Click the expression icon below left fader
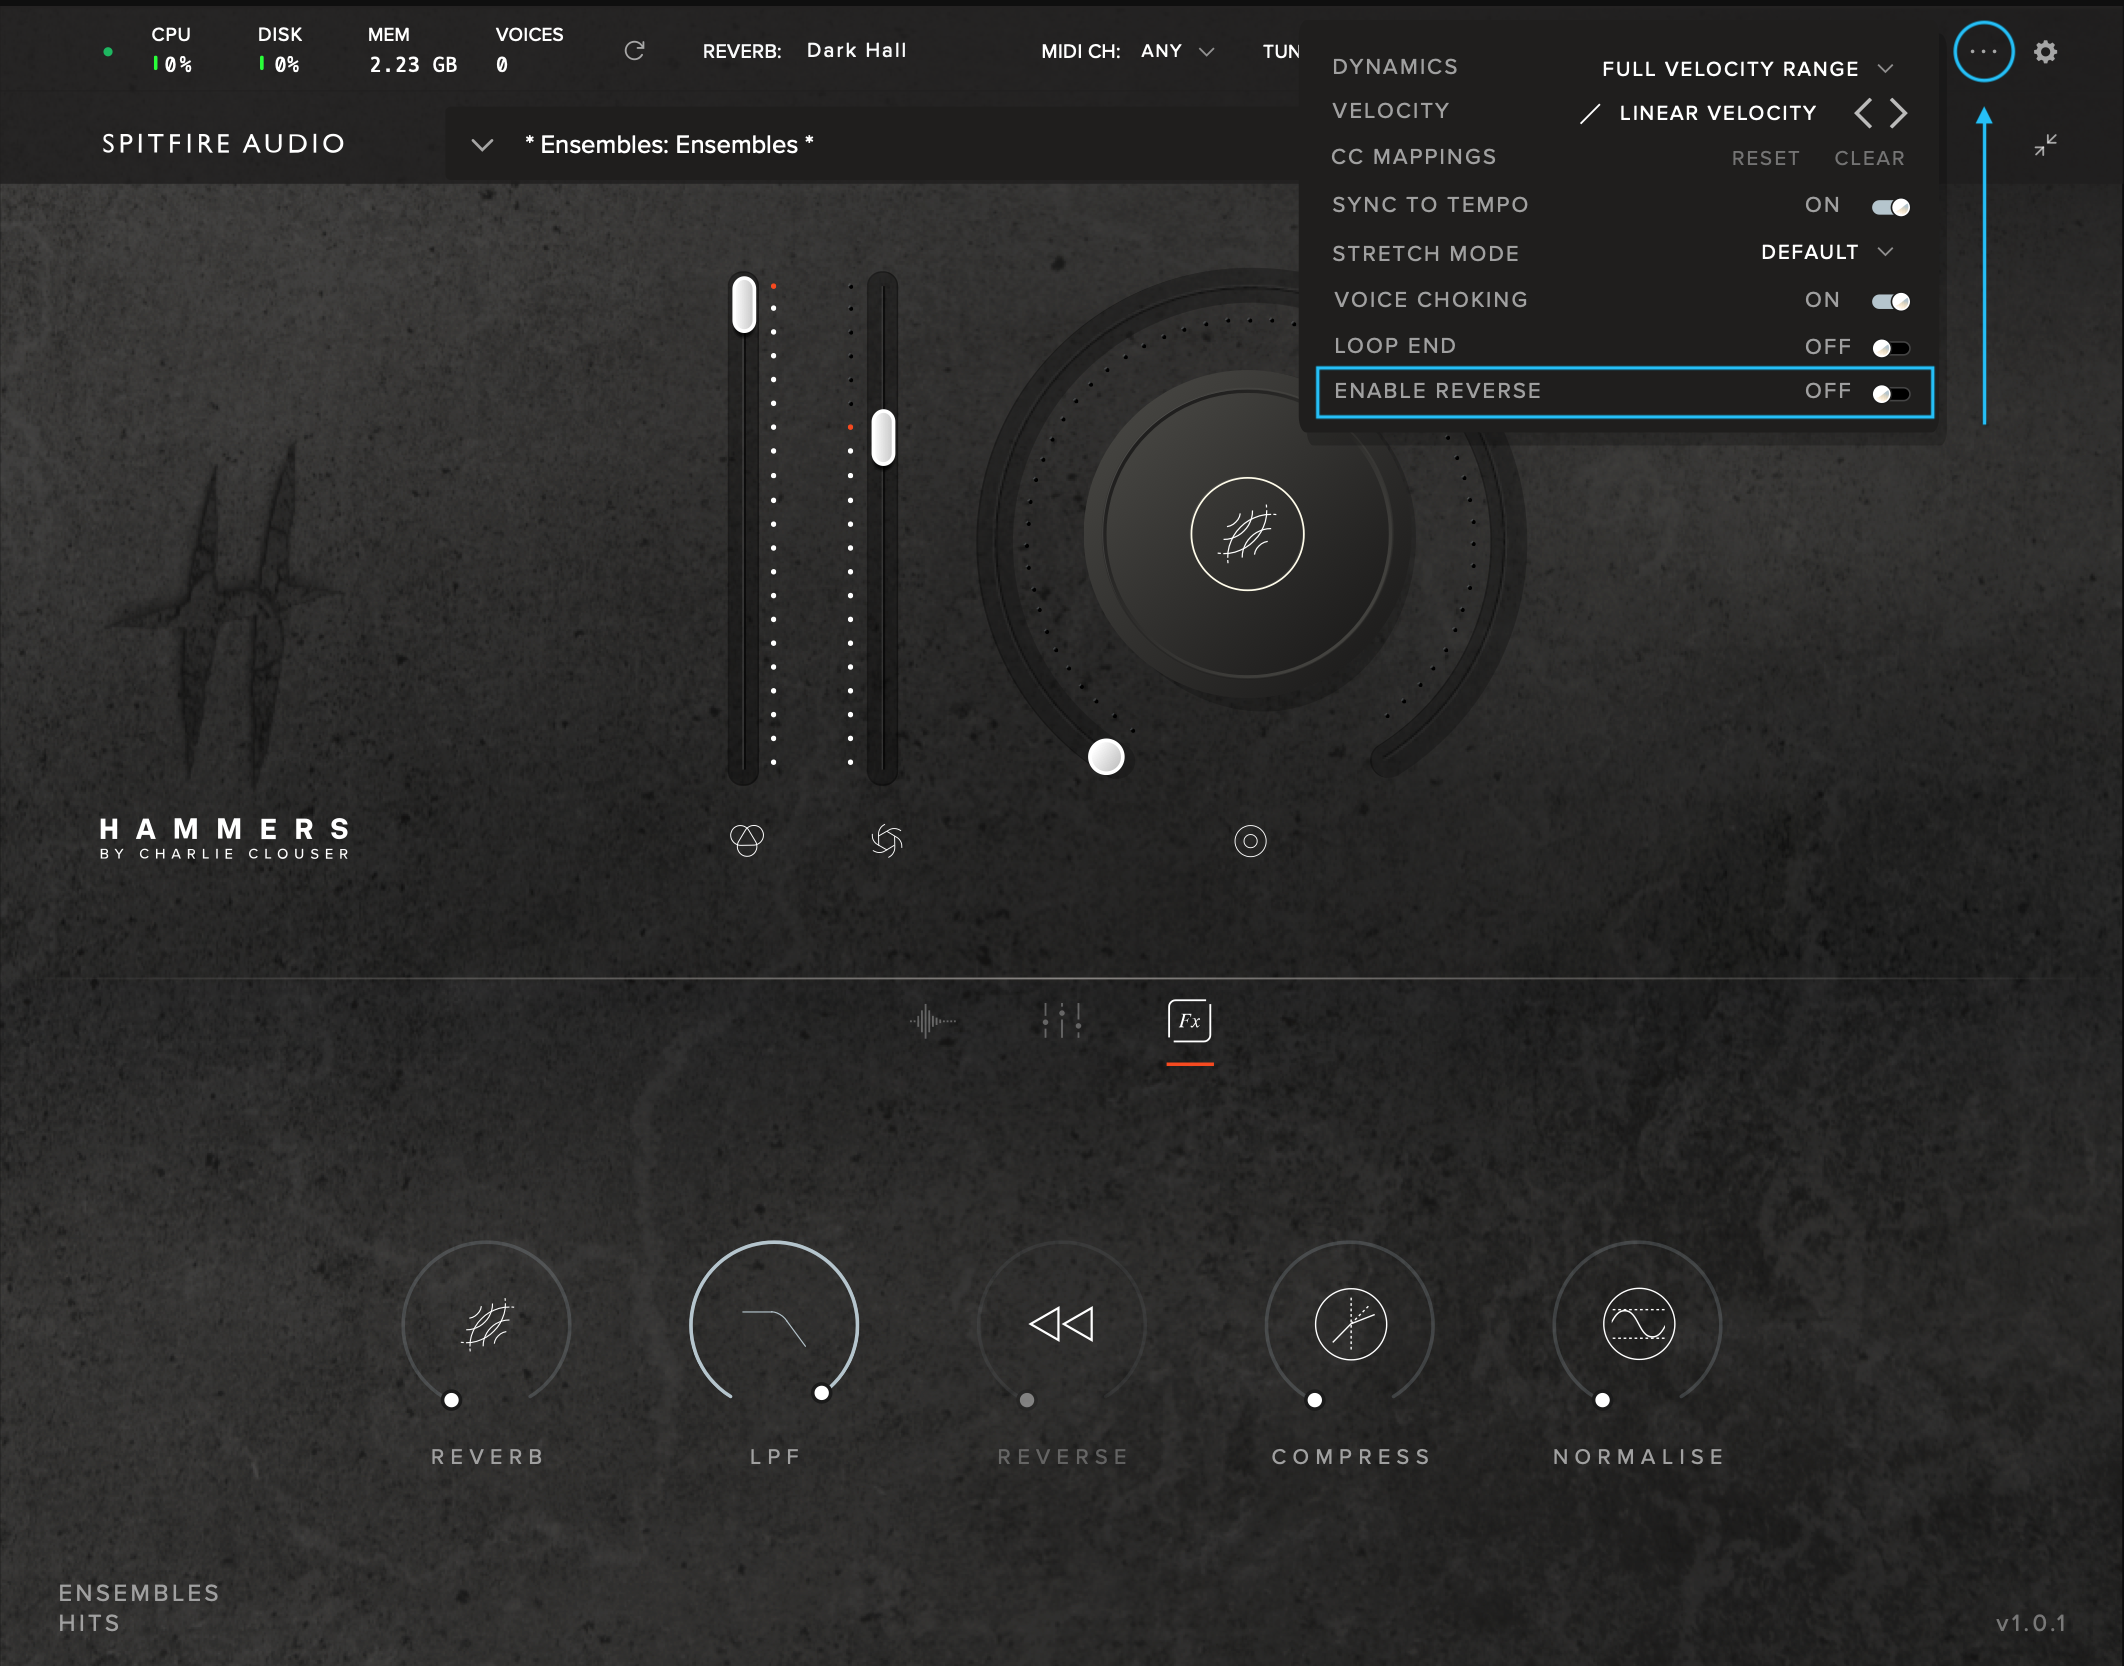 click(746, 840)
